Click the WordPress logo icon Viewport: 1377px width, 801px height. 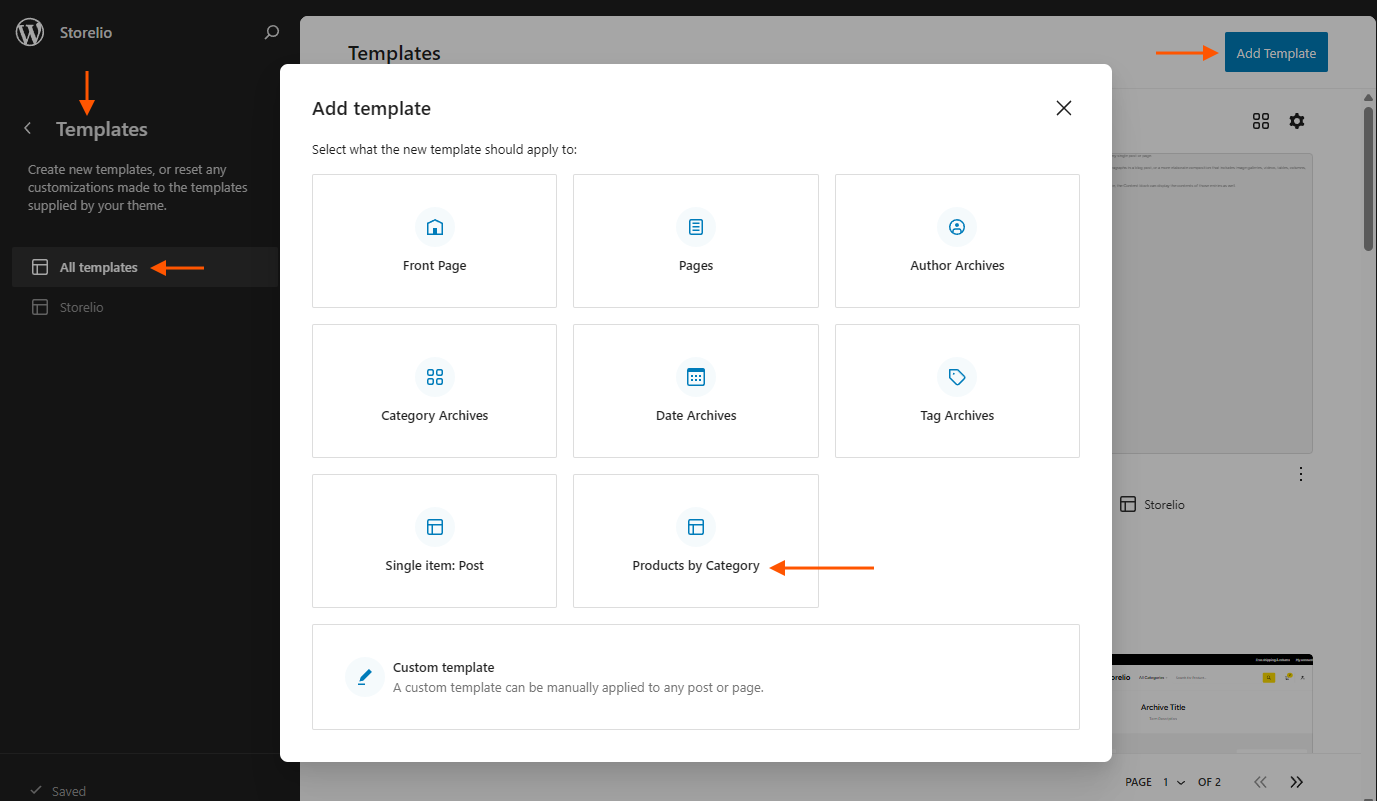[x=30, y=32]
